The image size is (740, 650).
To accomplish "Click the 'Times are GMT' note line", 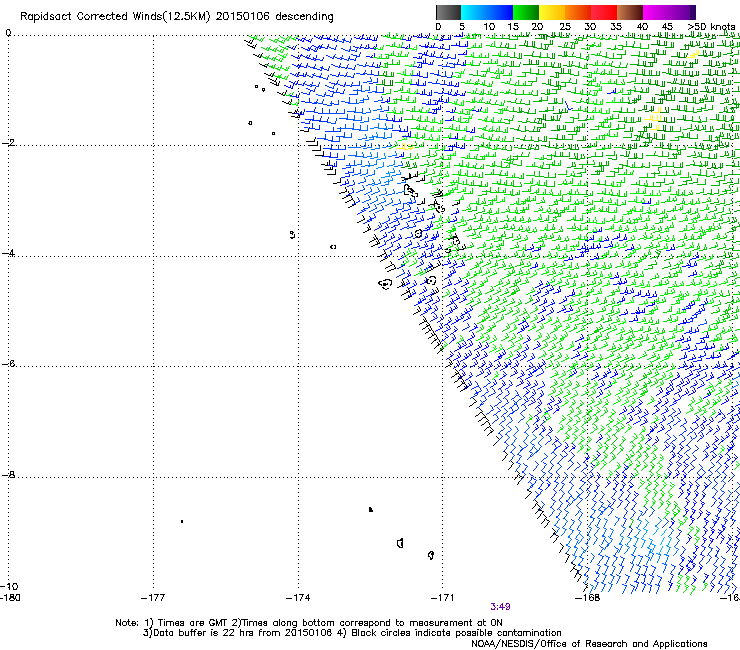I will [309, 623].
